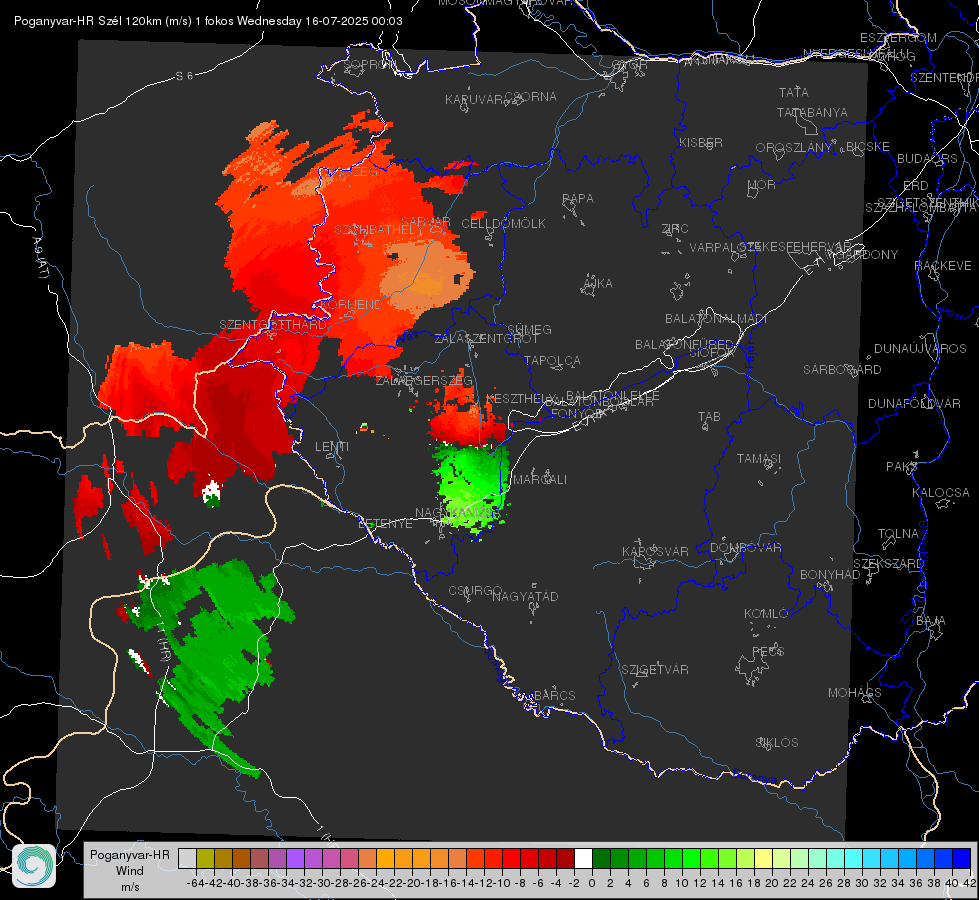Click the KAPUVÁR label

click(x=474, y=100)
